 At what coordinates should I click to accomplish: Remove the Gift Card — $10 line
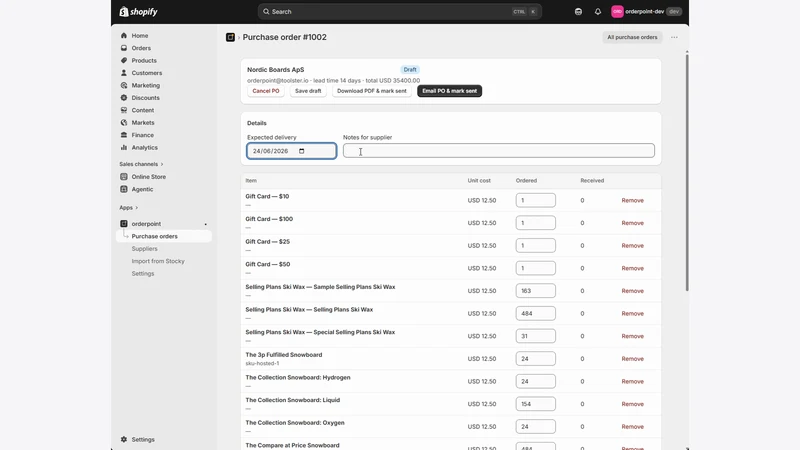pos(632,201)
